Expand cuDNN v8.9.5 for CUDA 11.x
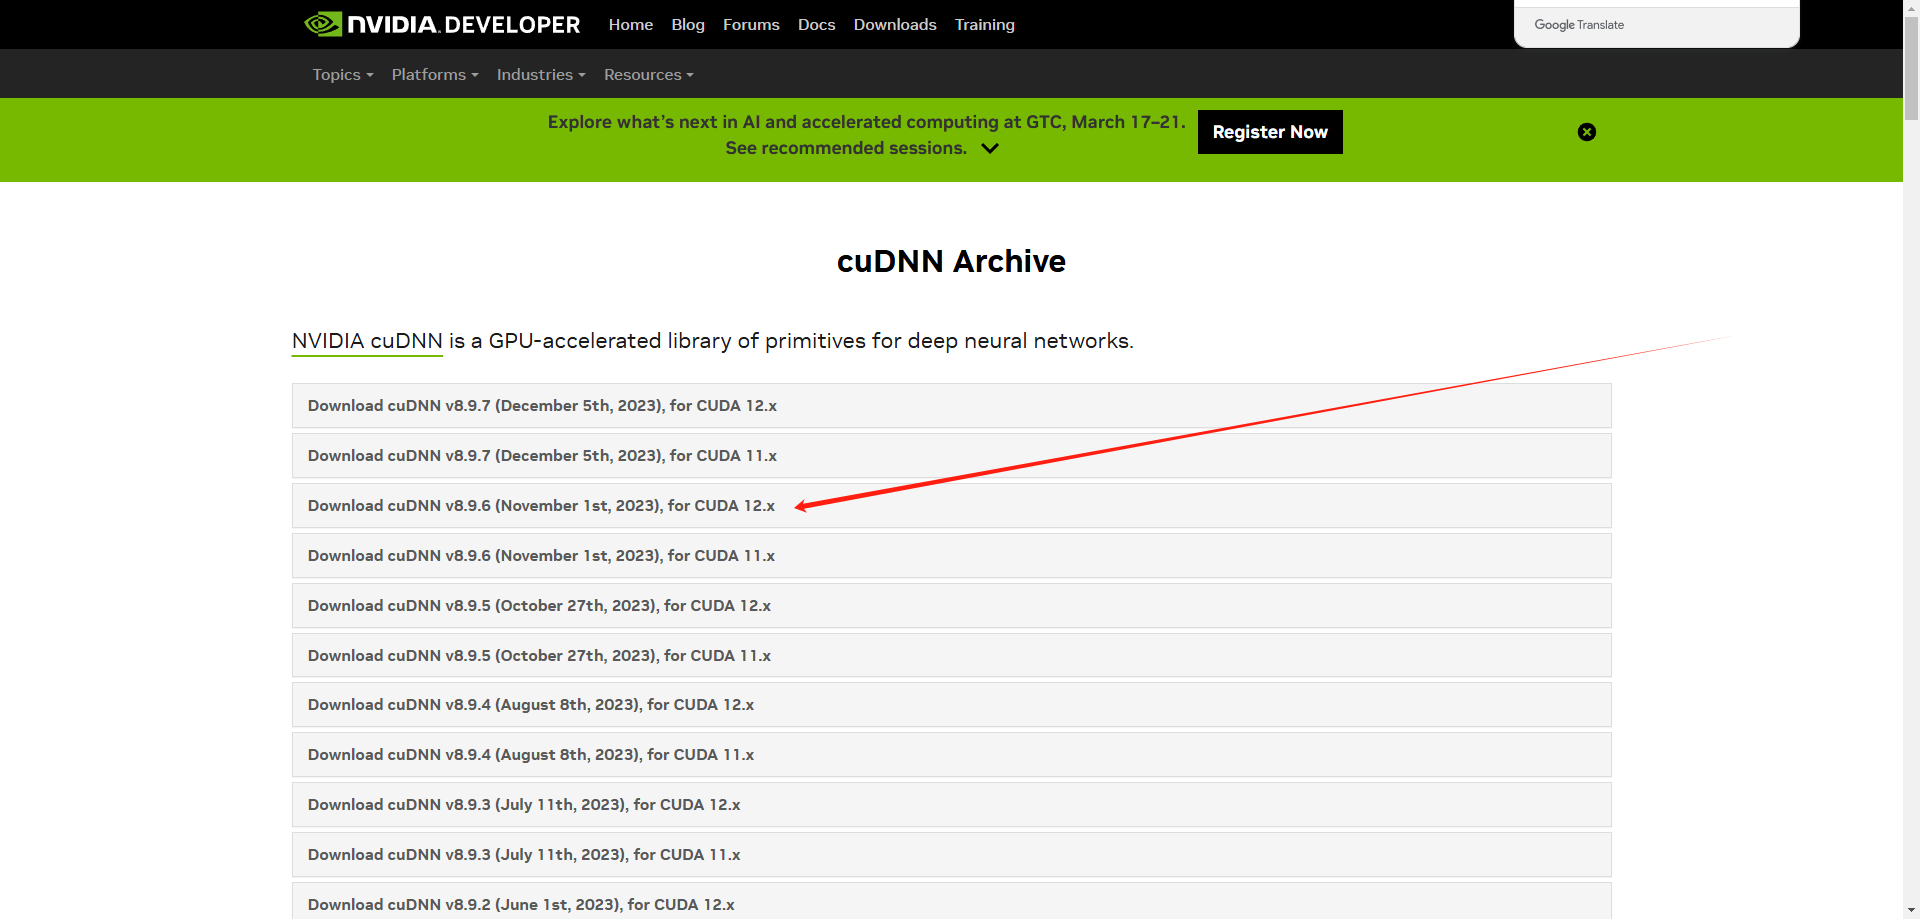 tap(539, 656)
